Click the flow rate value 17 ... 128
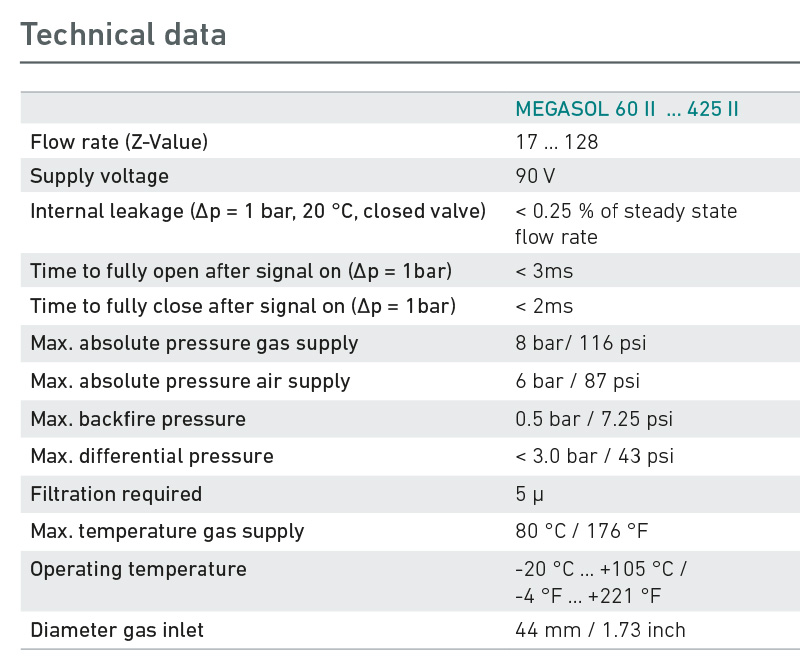 (556, 142)
